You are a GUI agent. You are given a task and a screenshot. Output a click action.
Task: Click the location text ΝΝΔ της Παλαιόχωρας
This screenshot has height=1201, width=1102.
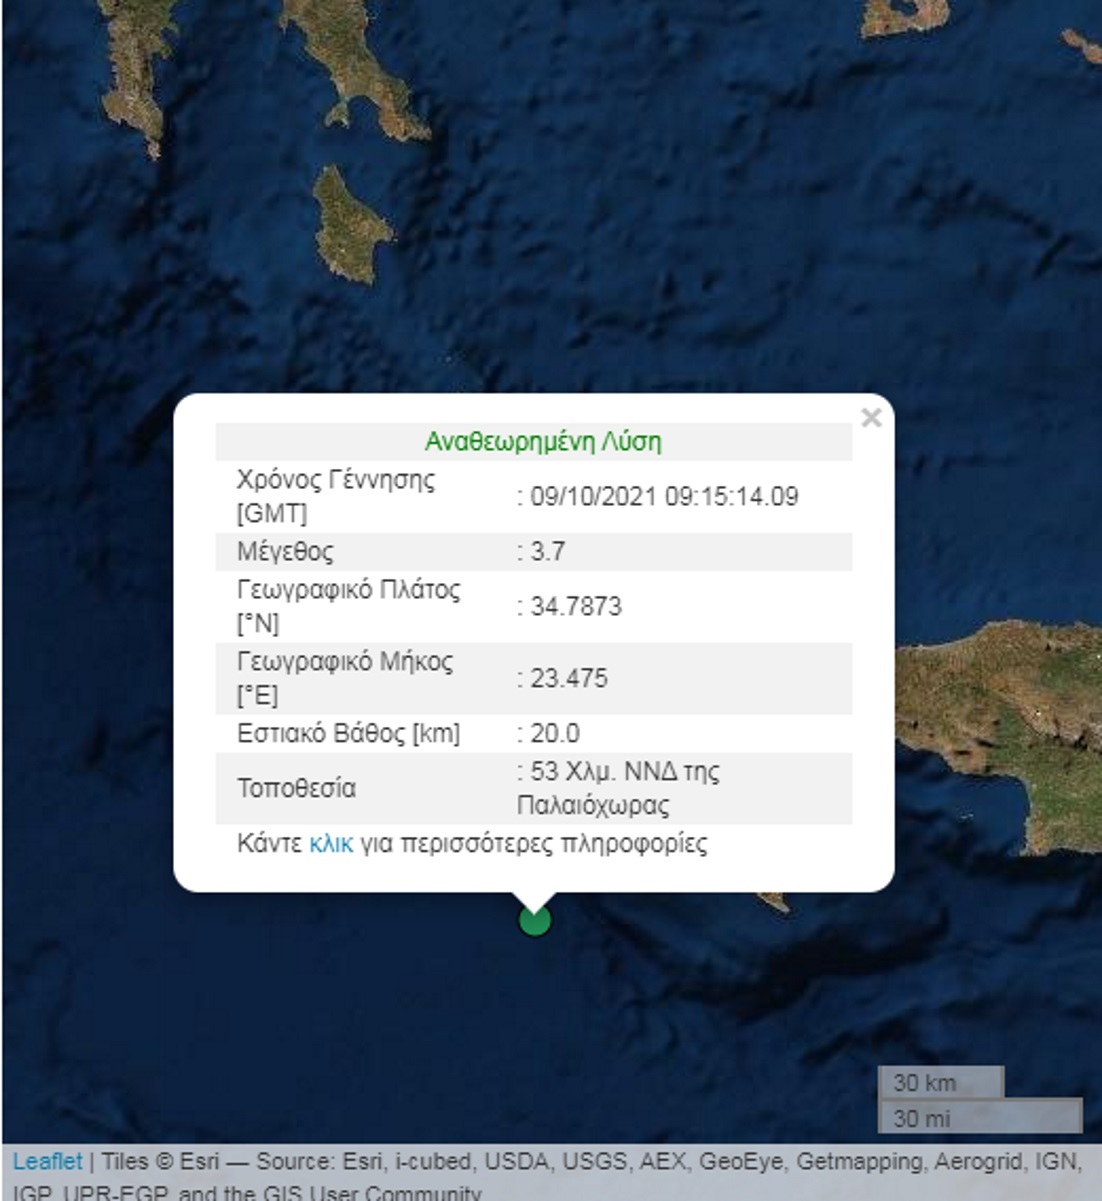tap(620, 788)
